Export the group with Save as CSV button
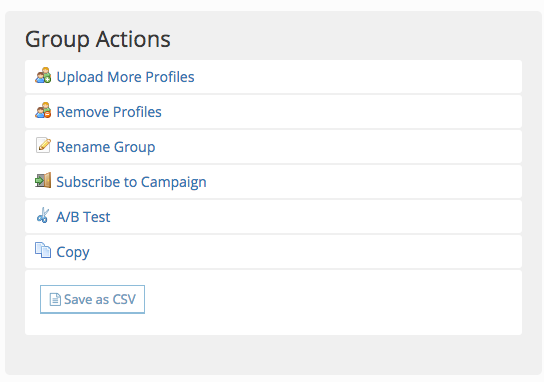This screenshot has width=544, height=382. (x=92, y=299)
